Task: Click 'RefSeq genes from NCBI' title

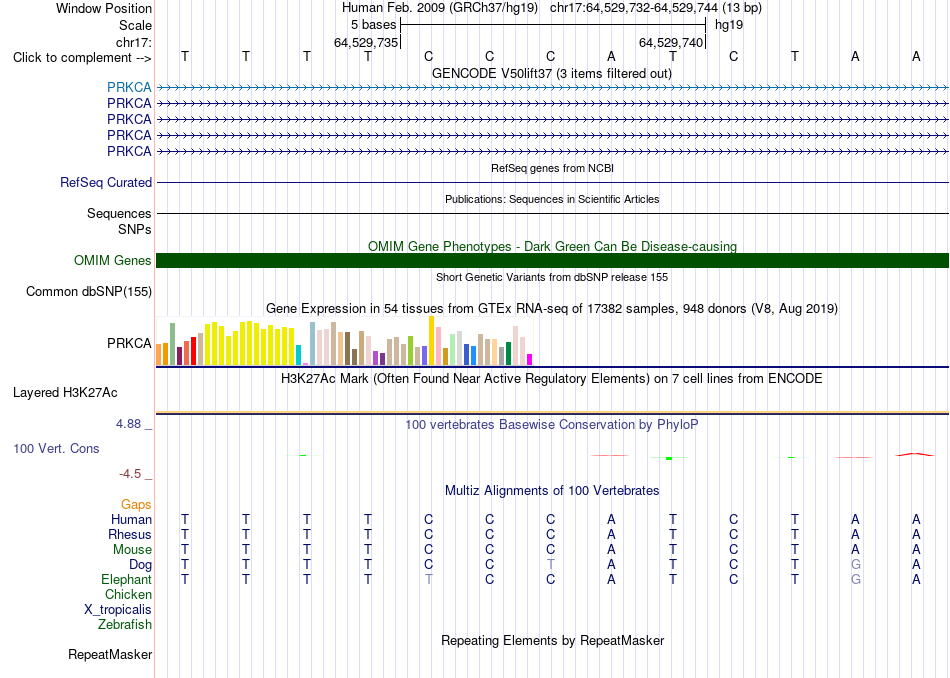Action: 553,168
